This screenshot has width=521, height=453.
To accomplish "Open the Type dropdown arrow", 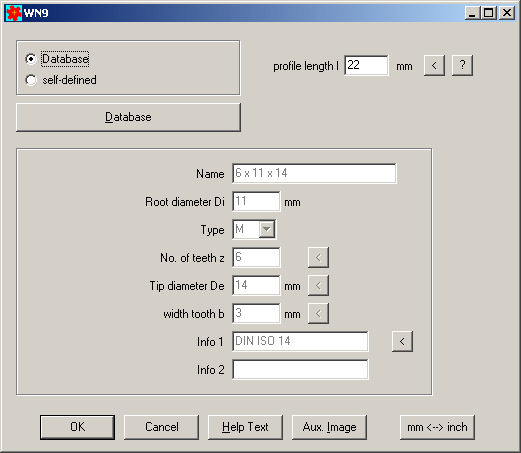I will point(267,229).
